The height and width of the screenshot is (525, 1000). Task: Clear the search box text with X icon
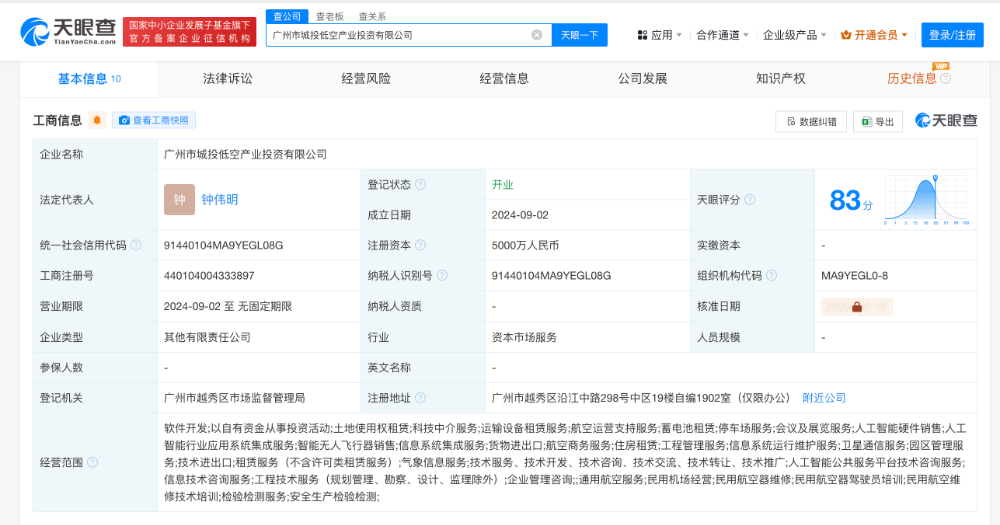click(537, 35)
